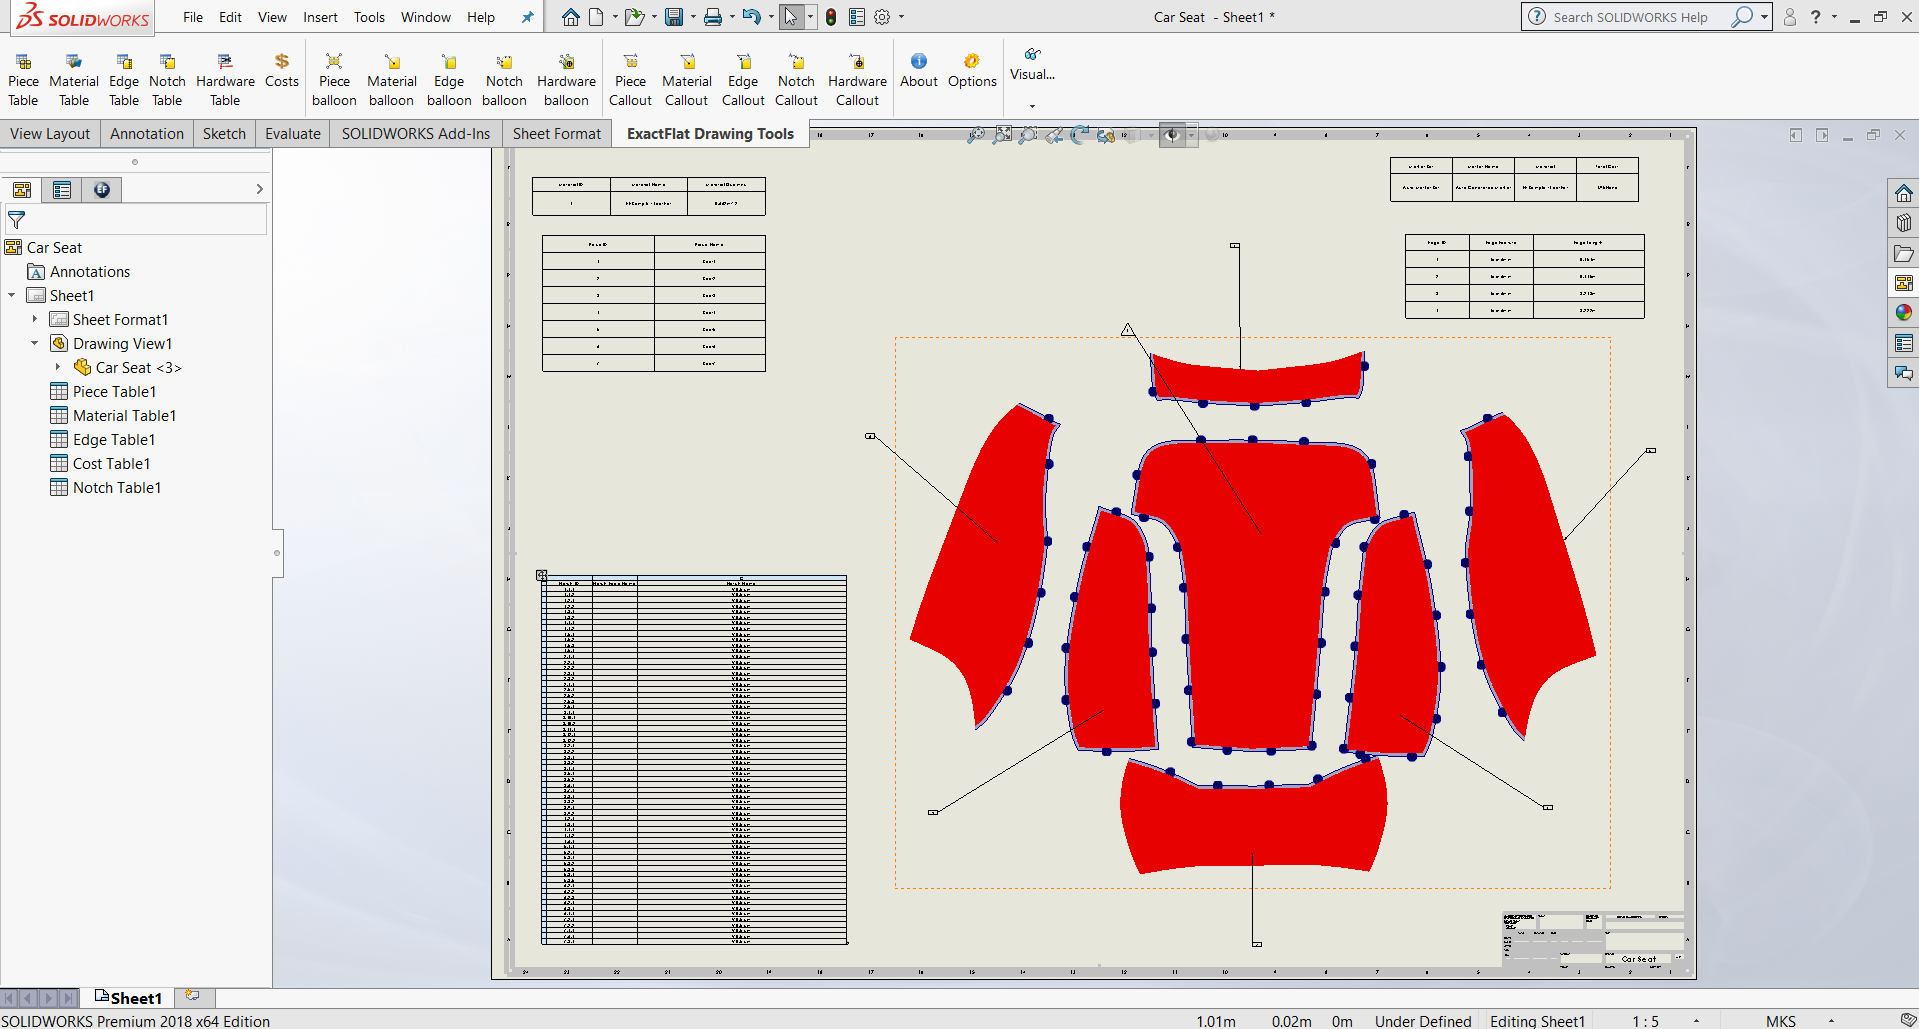Viewport: 1919px width, 1029px height.
Task: Open the Tools menu
Action: click(369, 17)
